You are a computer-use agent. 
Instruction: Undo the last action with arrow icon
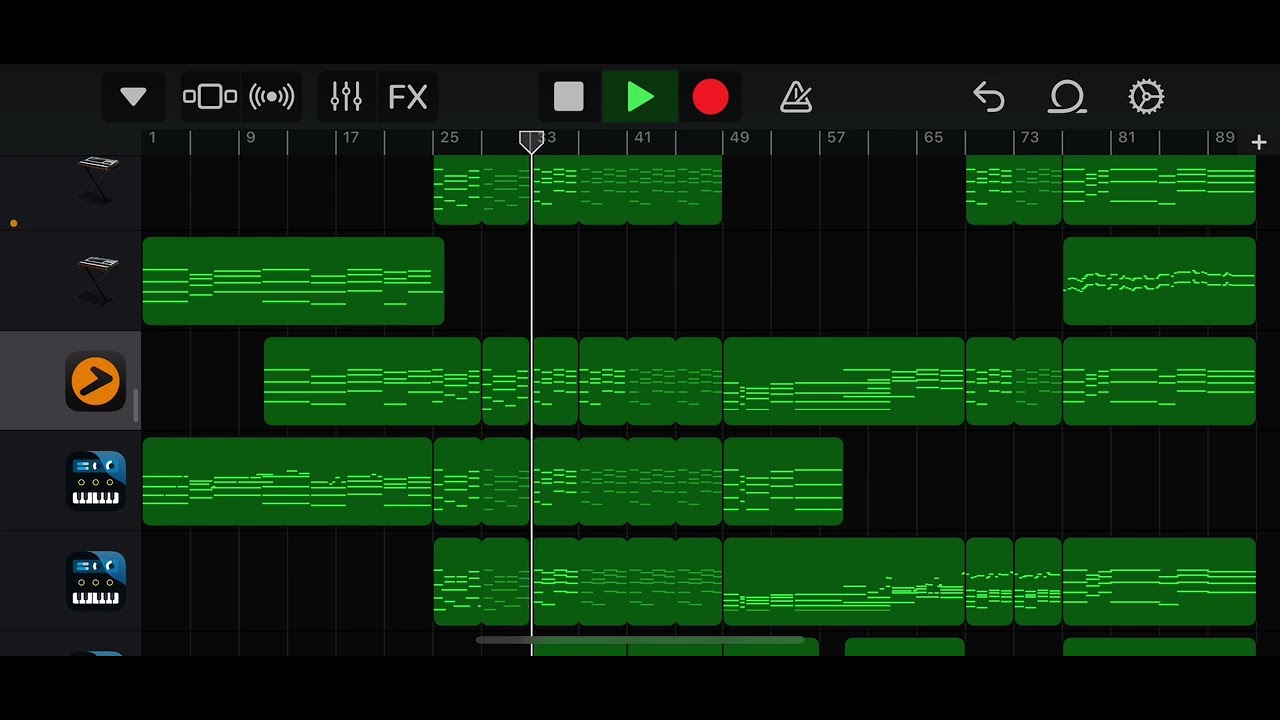pos(988,97)
